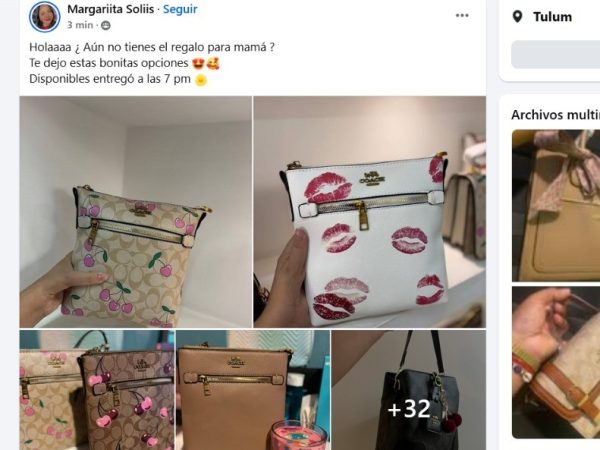
Task: Click the heart-eyes emoji in post text
Action: pos(197,63)
